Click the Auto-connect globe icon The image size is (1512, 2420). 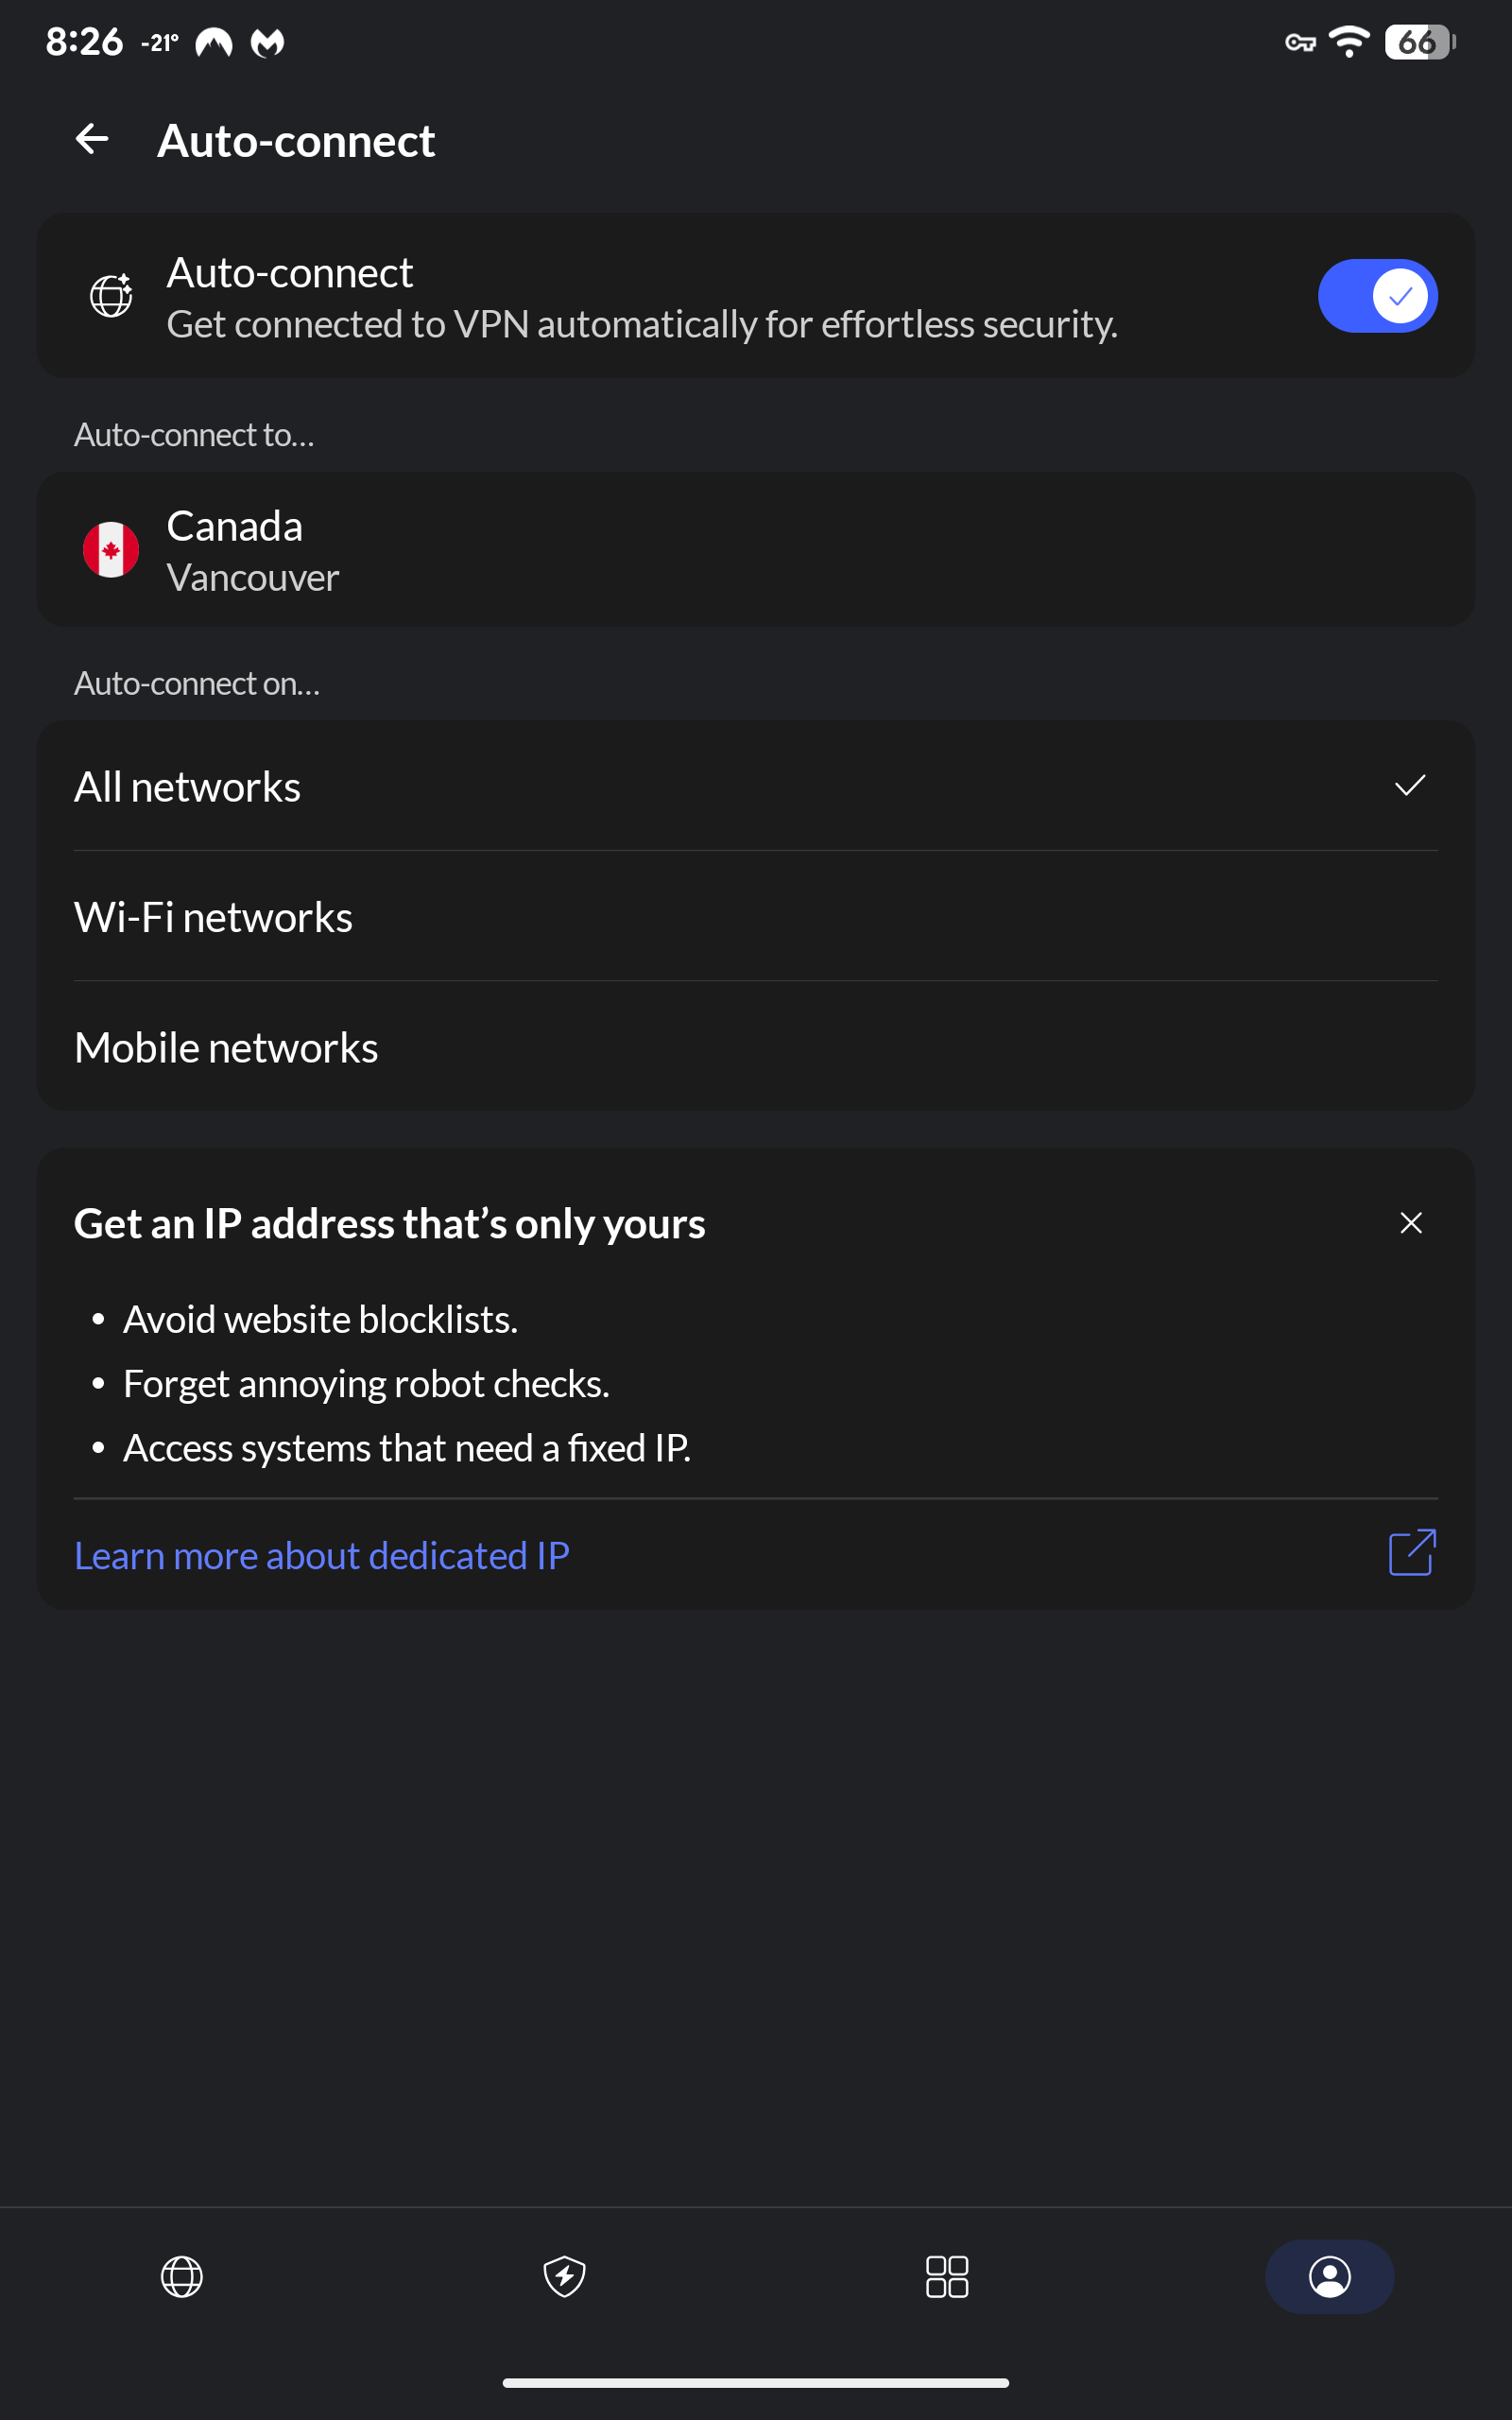(x=111, y=295)
